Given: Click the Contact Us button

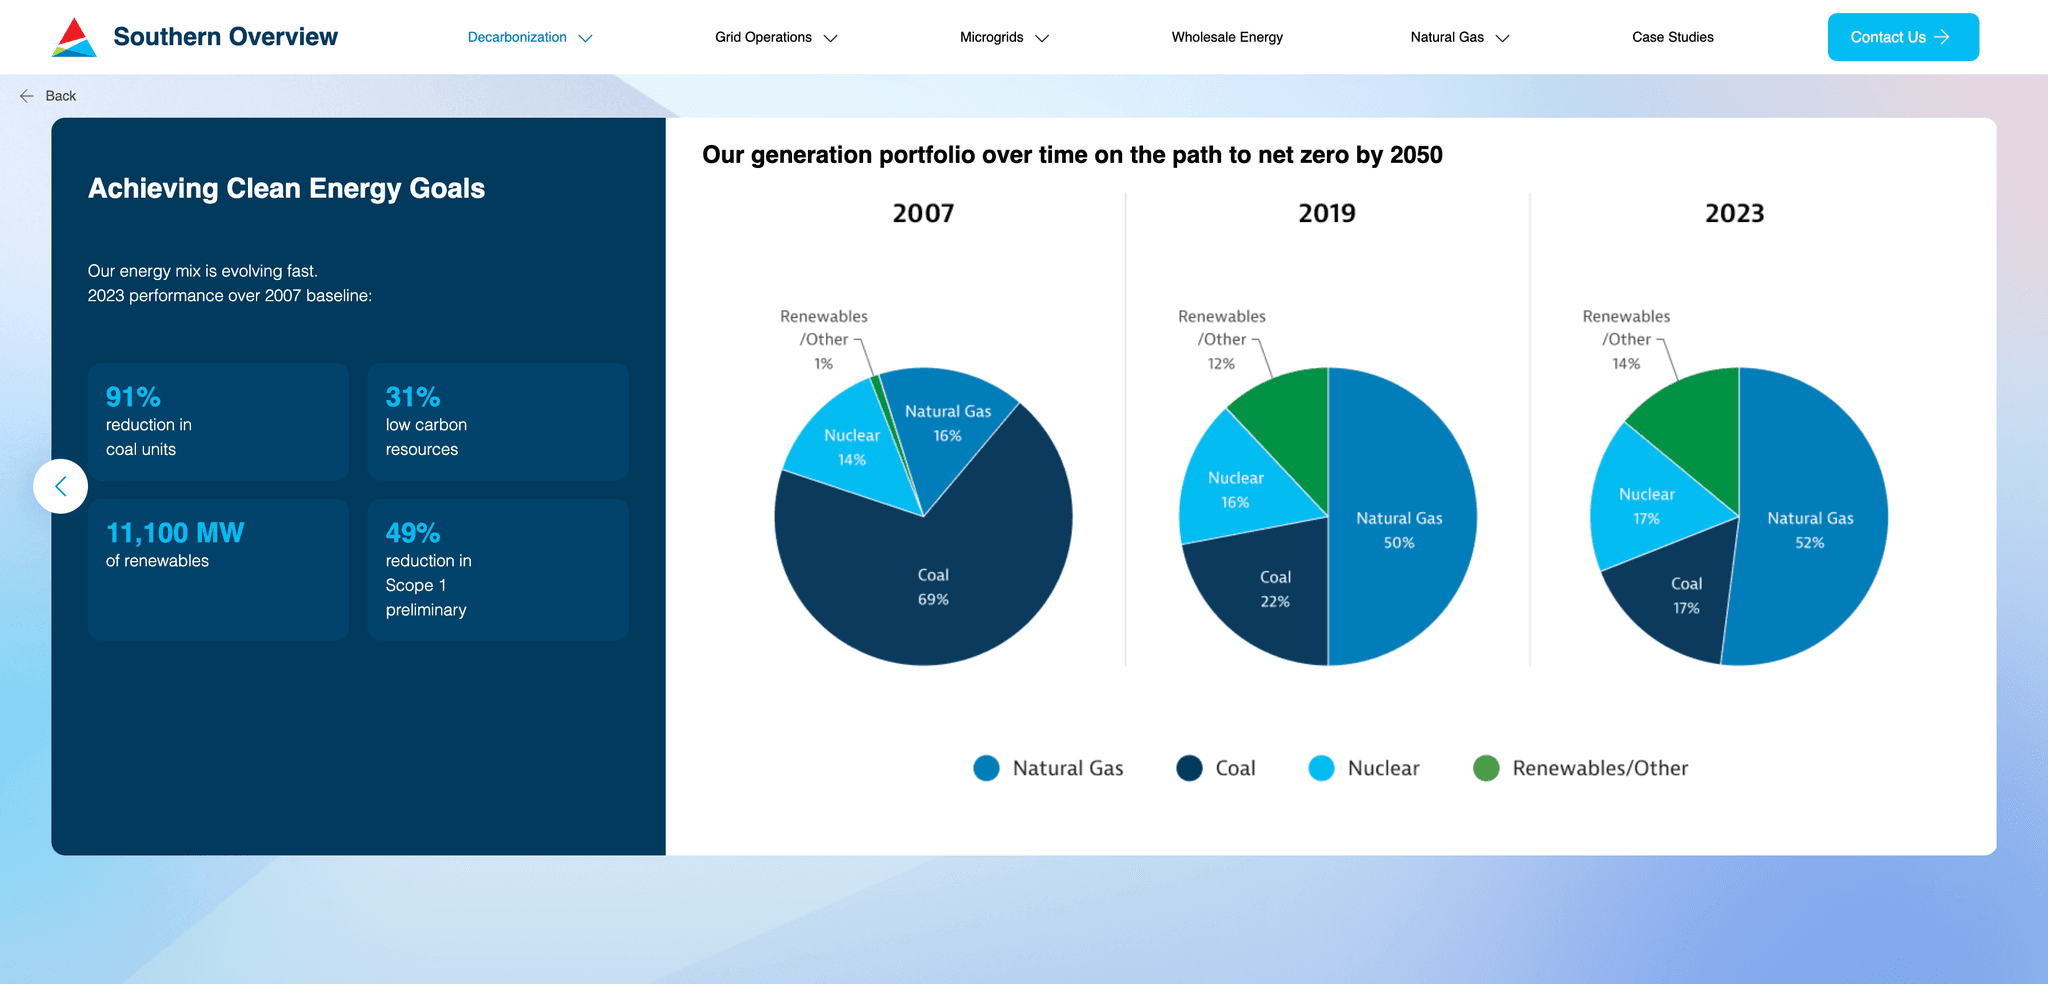Looking at the screenshot, I should (1903, 37).
